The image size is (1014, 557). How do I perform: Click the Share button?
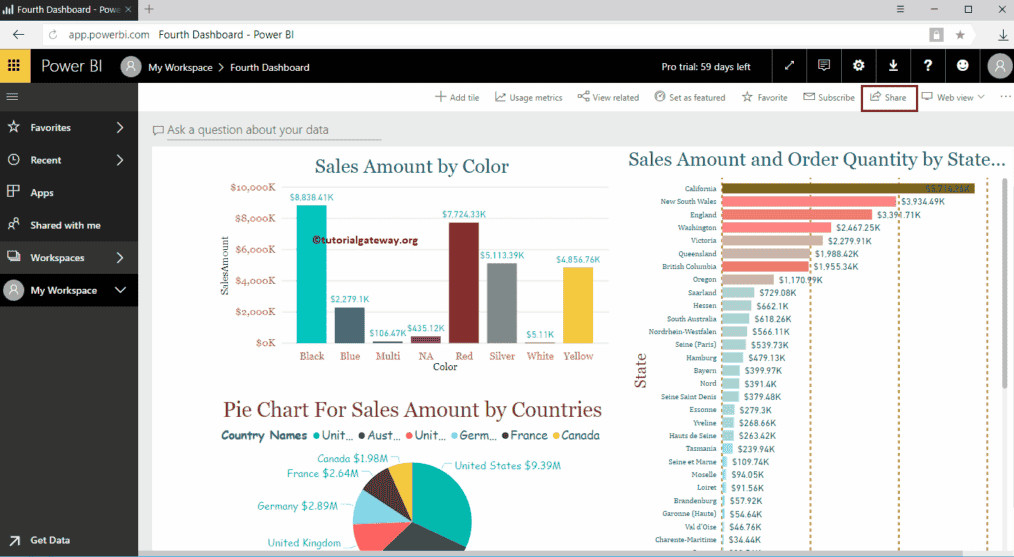point(888,98)
